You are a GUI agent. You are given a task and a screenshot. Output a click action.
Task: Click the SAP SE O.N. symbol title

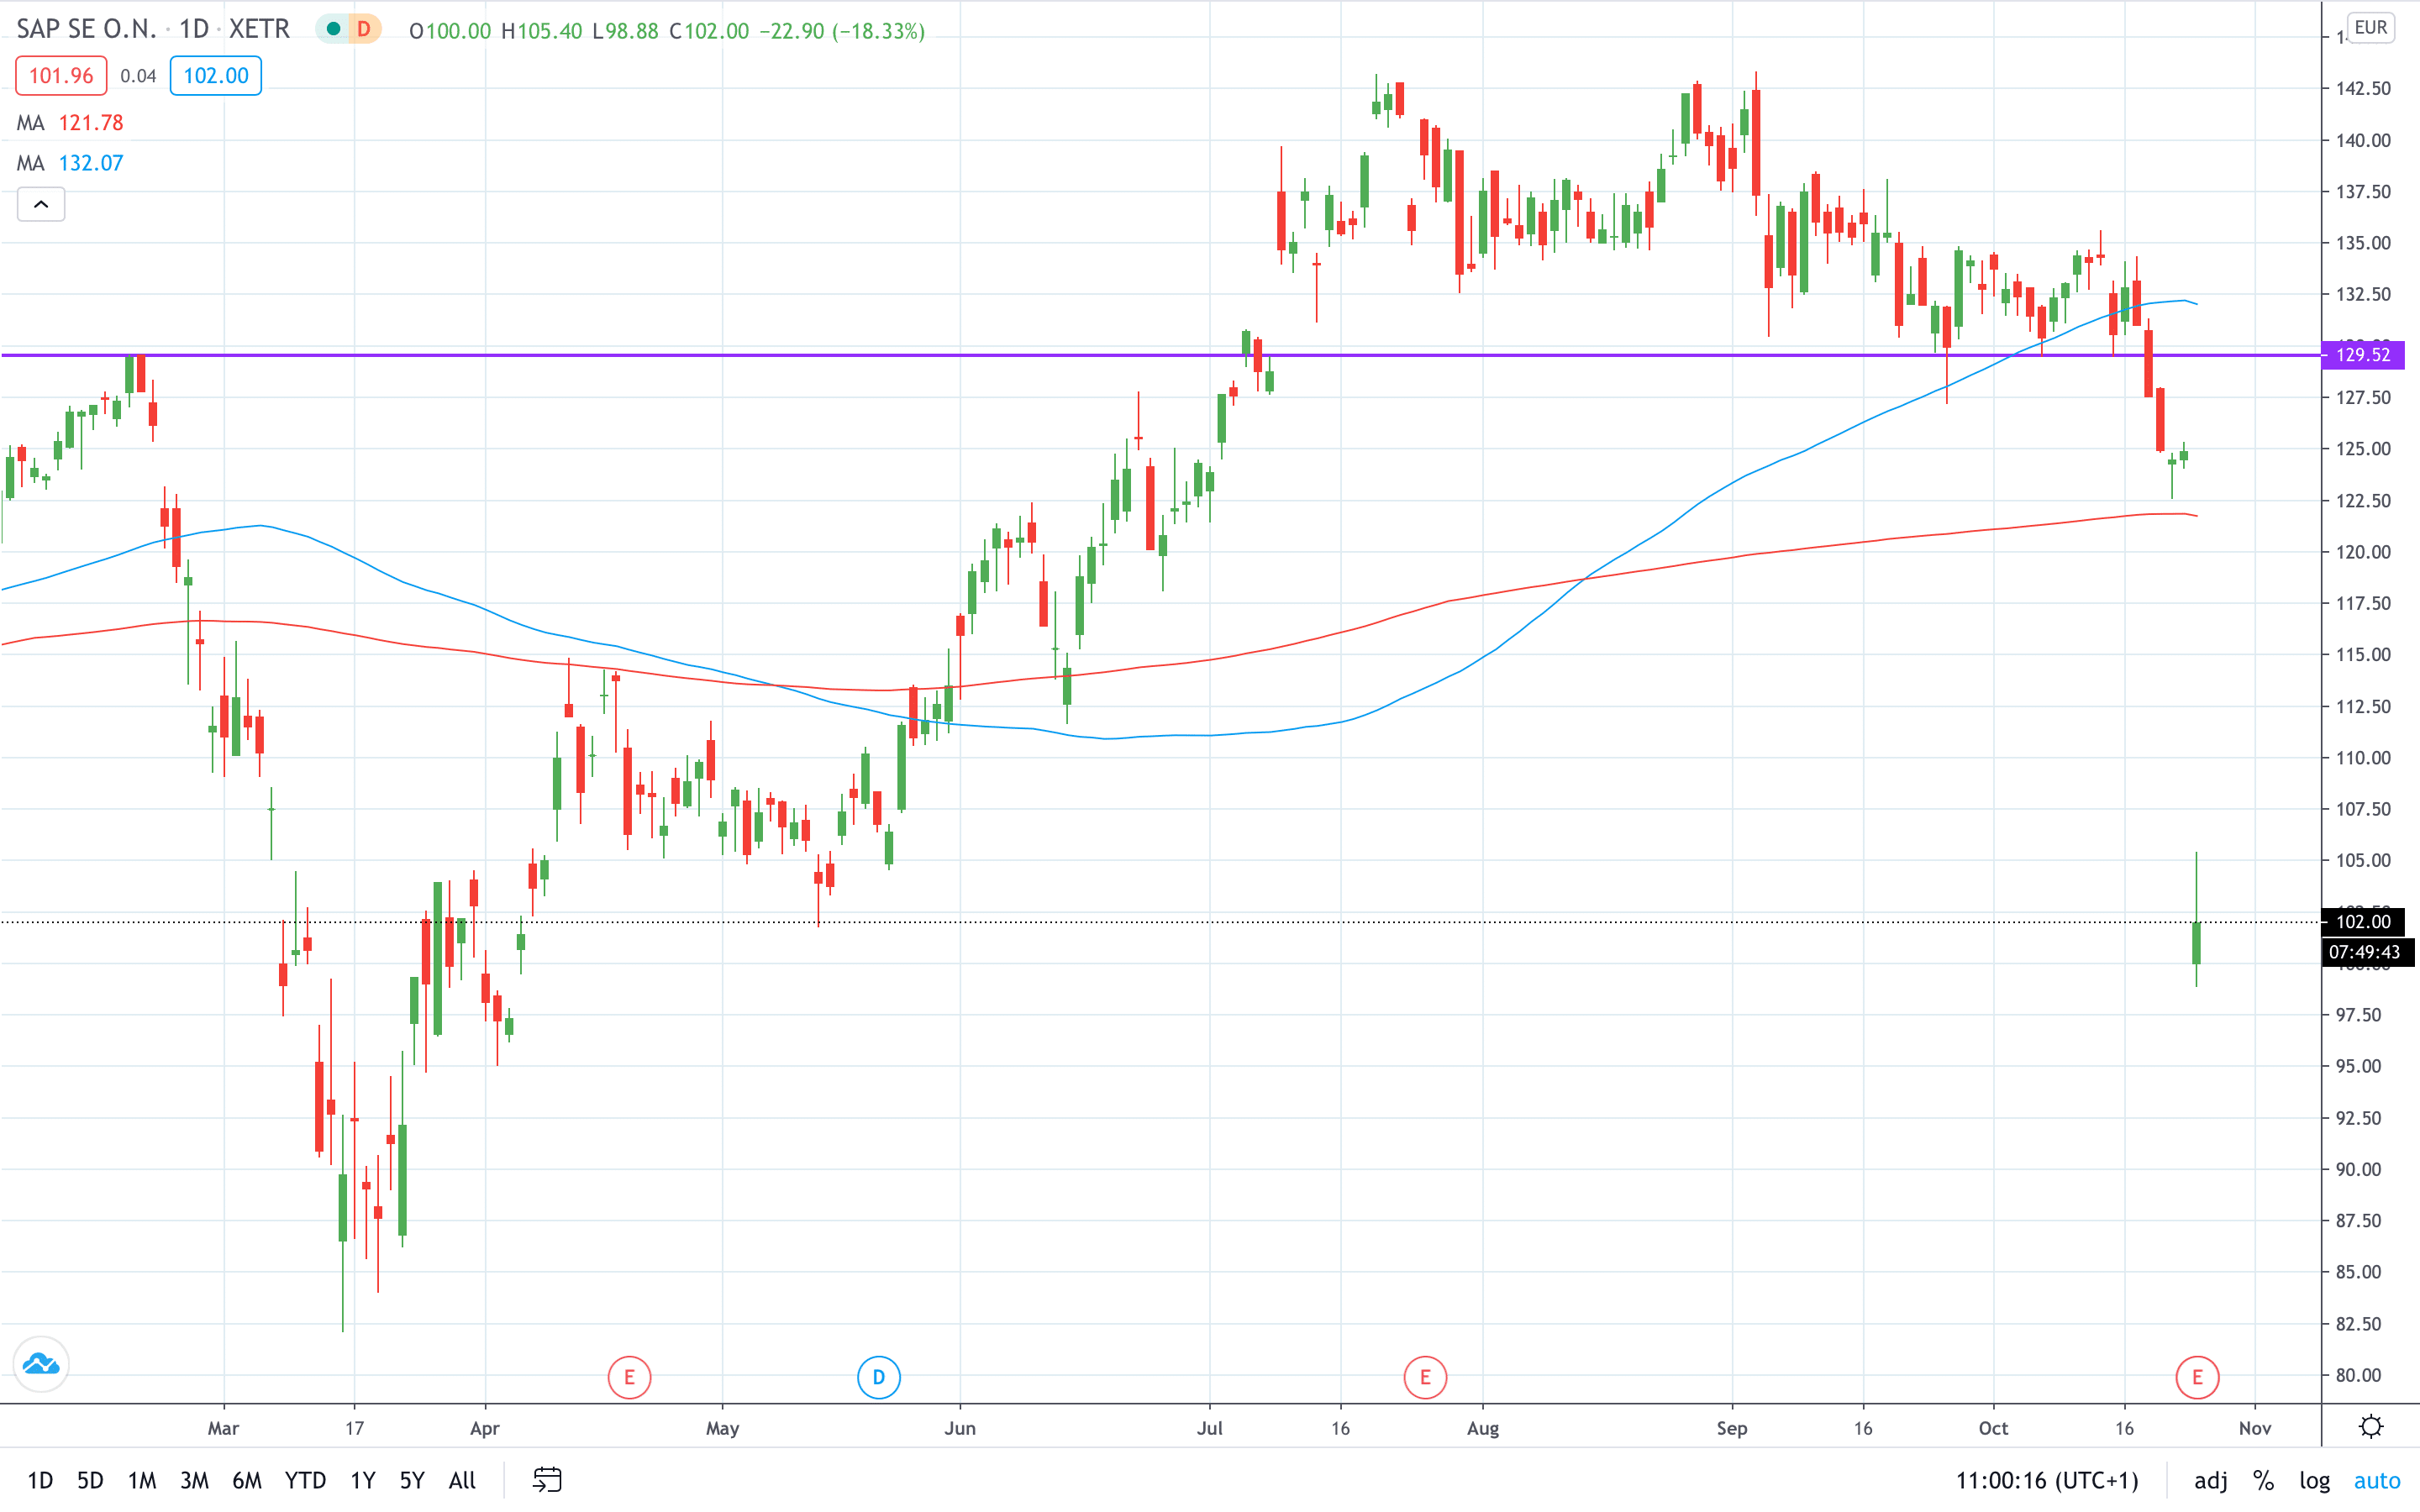coord(87,29)
